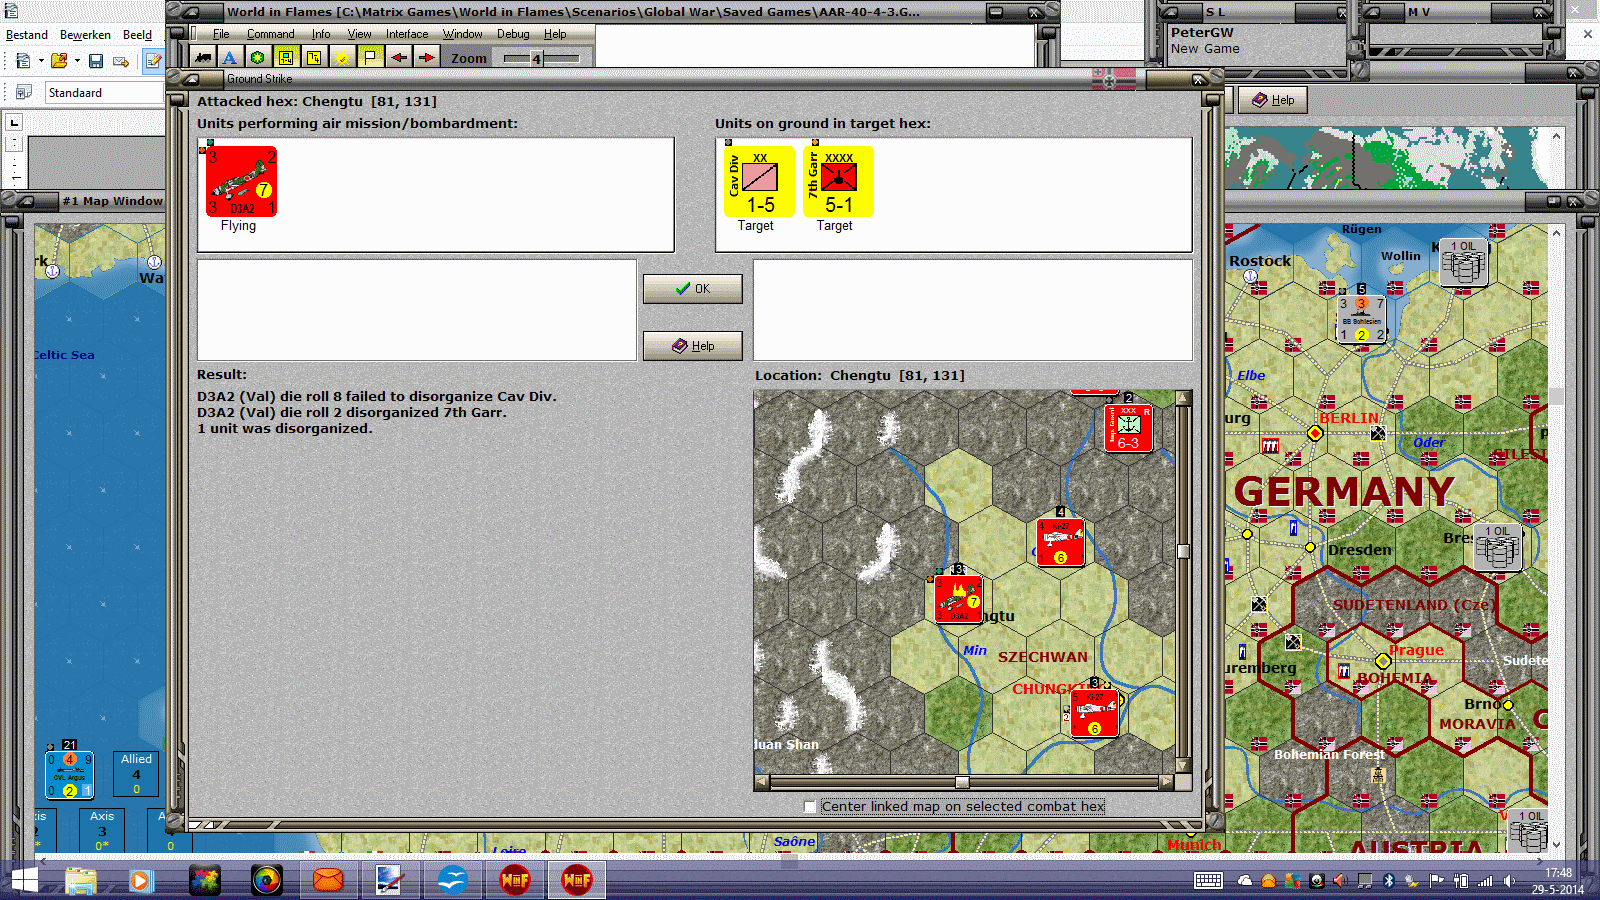Toggle Center linked map on selected combat hex
1600x900 pixels.
(x=810, y=806)
